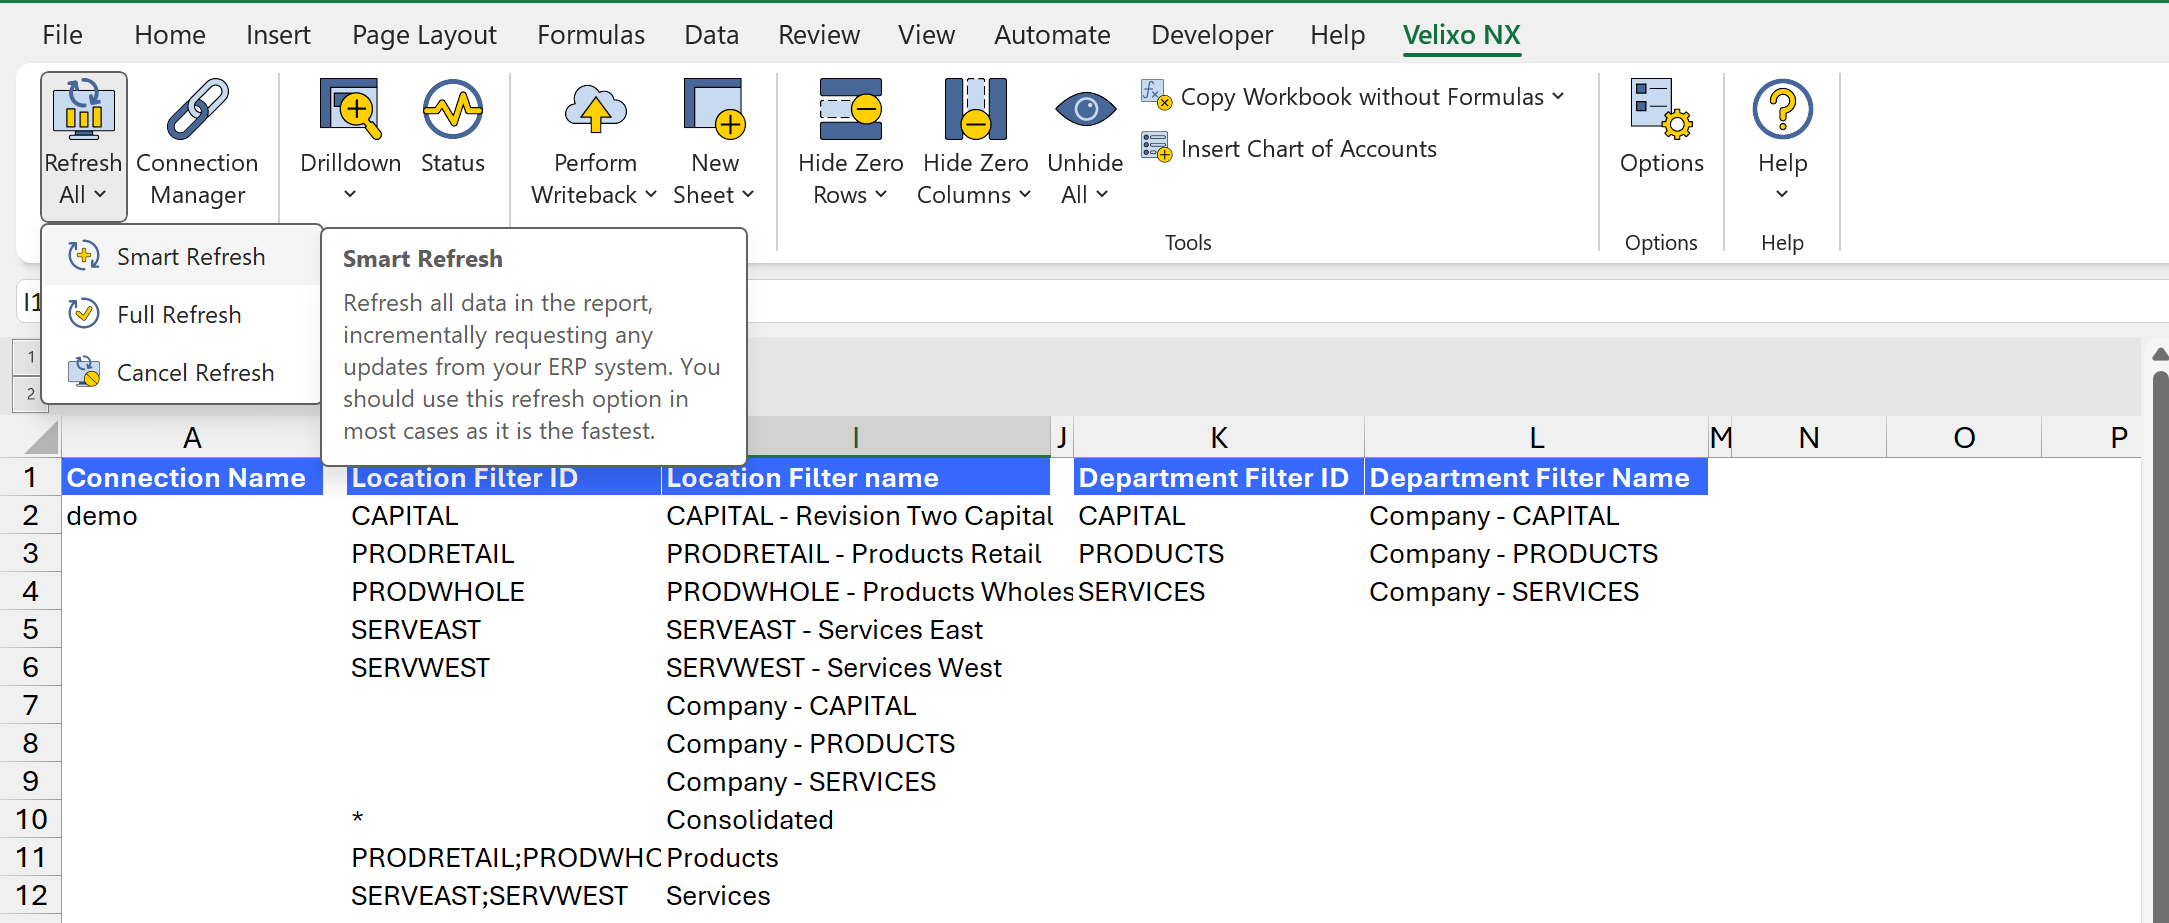Click Insert Chart of Accounts label

(x=1308, y=148)
